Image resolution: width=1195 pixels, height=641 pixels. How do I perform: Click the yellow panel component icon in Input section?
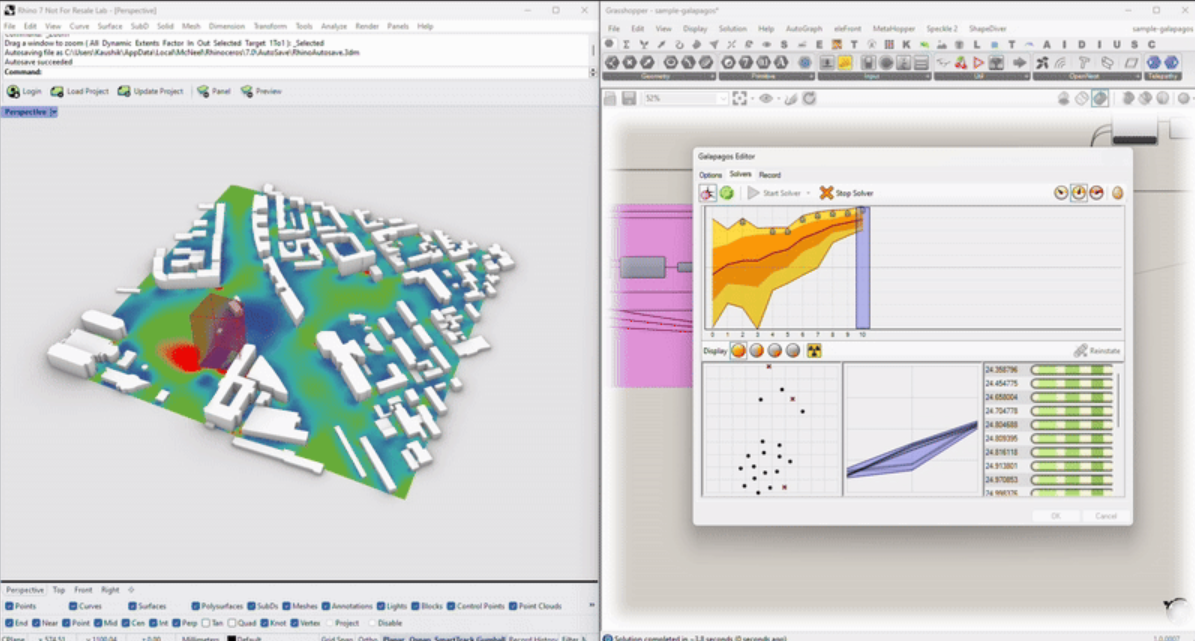pos(844,62)
